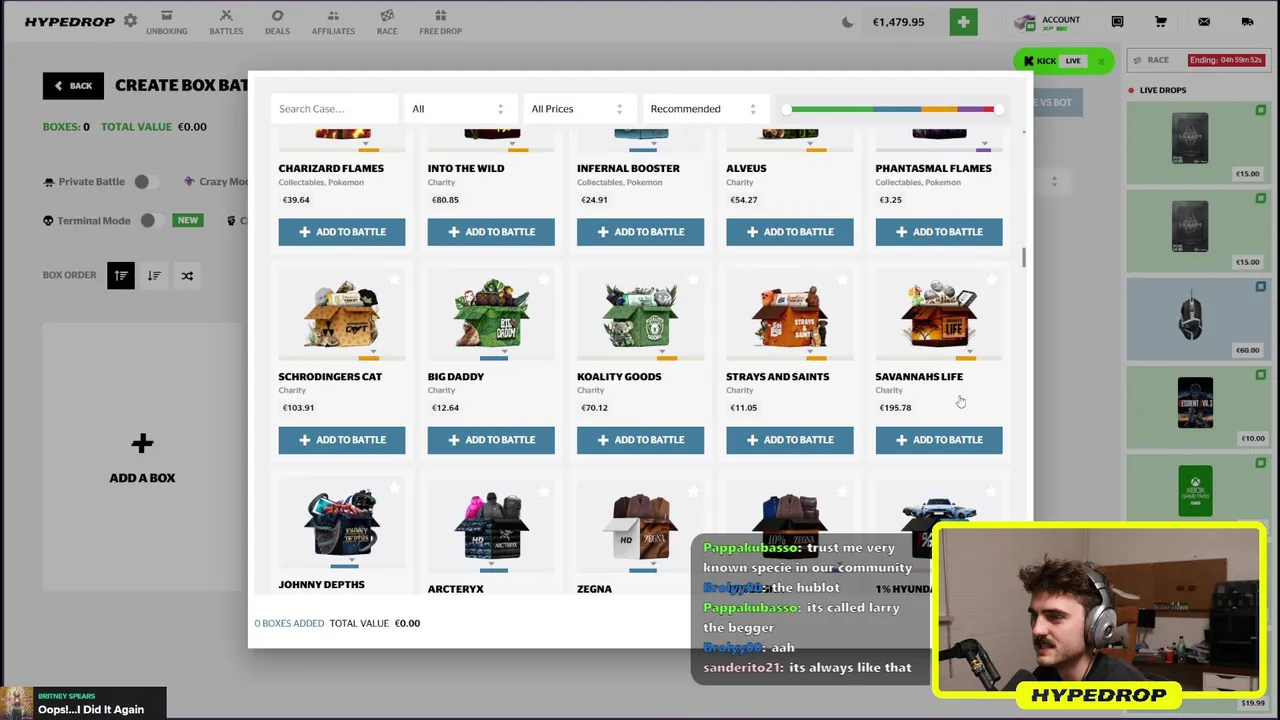The width and height of the screenshot is (1280, 720).
Task: Click the Search Case input field
Action: [x=334, y=109]
